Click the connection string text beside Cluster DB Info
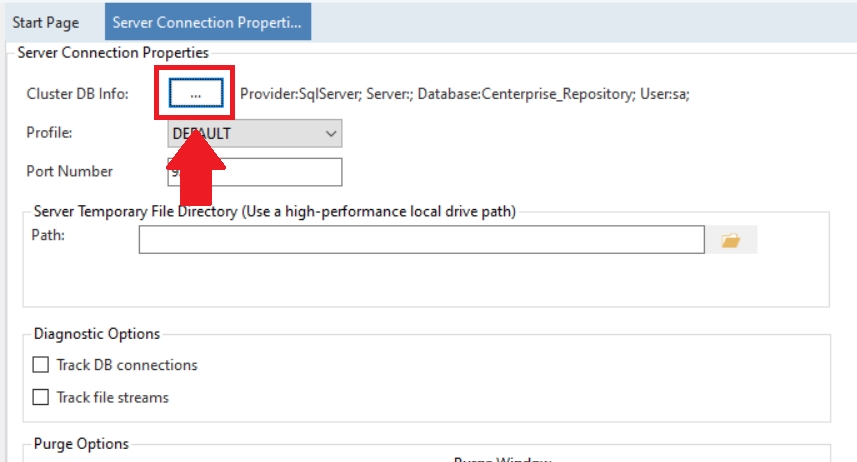Screen dimensions: 857x462 click(465, 93)
